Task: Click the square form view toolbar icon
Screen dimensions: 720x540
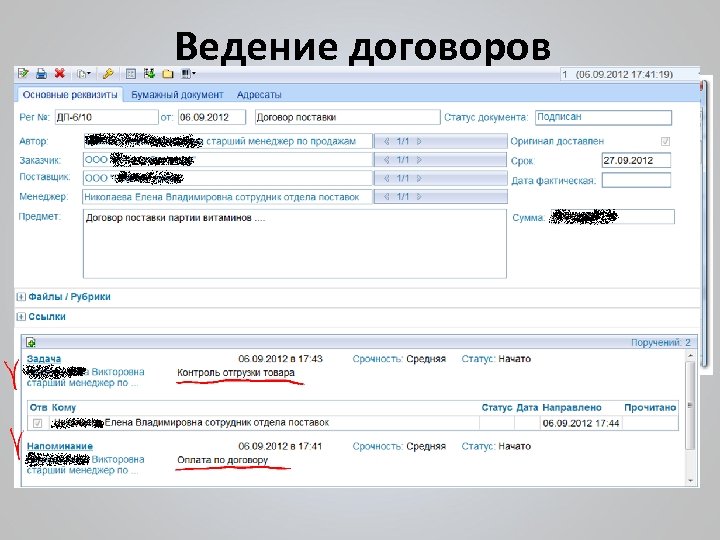Action: [131, 73]
